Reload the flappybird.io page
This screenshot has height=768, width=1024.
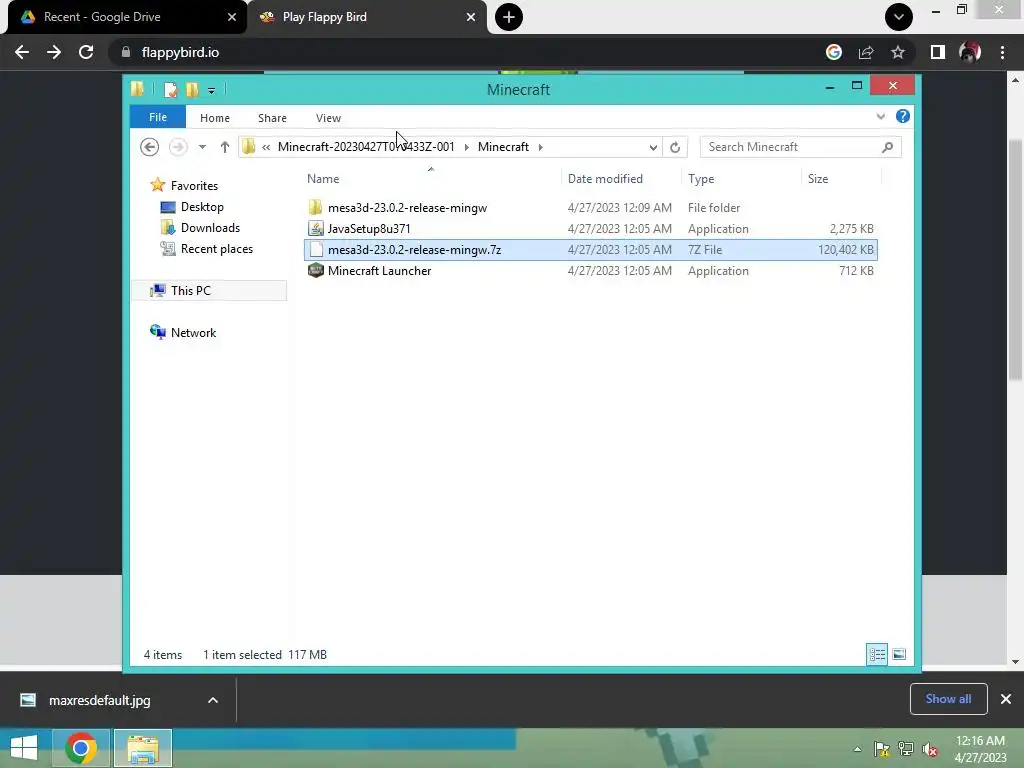point(86,52)
